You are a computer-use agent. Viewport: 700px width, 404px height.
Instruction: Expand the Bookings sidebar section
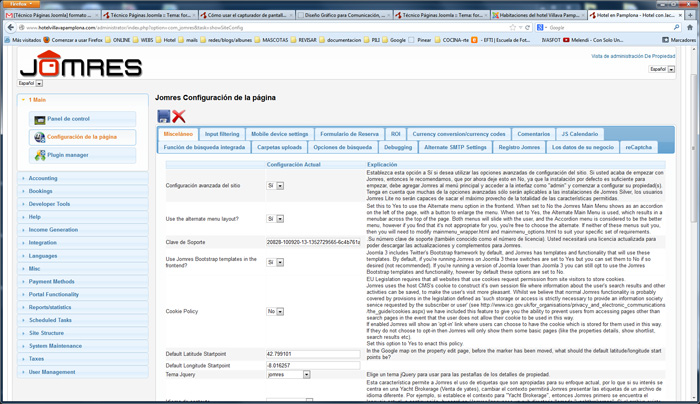(x=83, y=191)
